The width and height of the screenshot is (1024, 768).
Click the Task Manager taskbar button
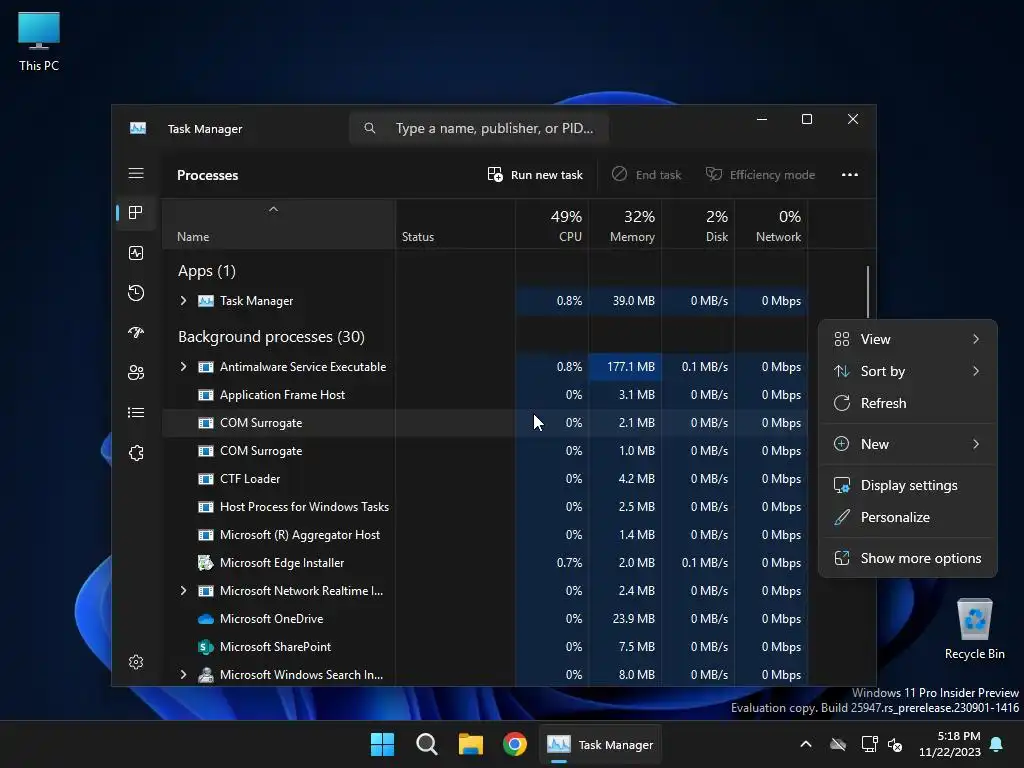tap(600, 744)
